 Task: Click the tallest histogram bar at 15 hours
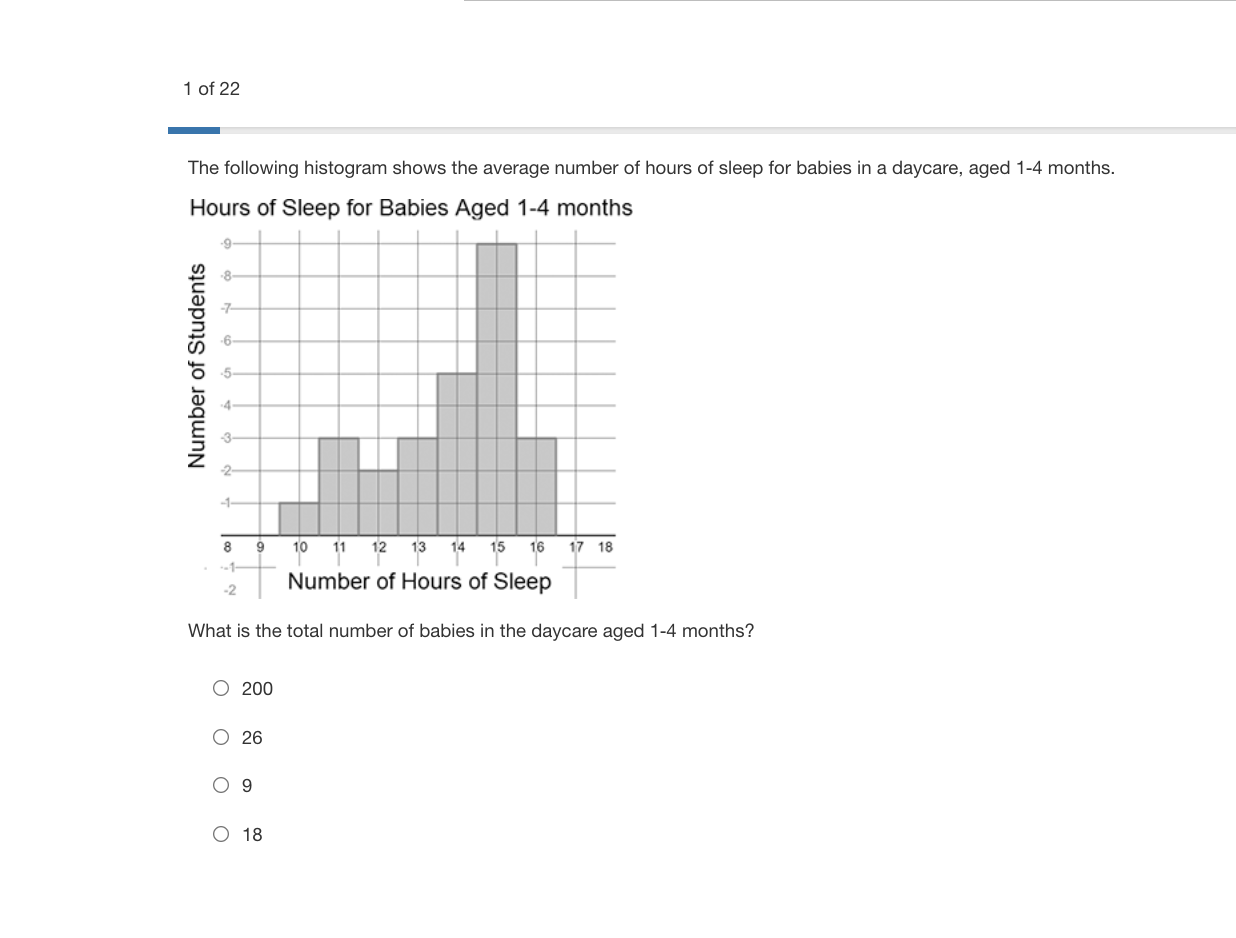pyautogui.click(x=497, y=389)
